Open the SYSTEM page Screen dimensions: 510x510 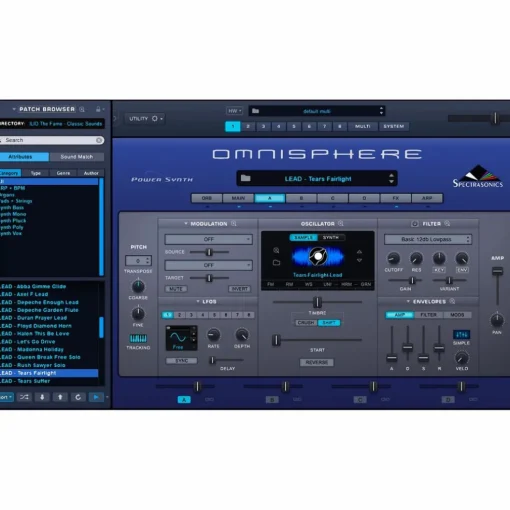[x=394, y=126]
